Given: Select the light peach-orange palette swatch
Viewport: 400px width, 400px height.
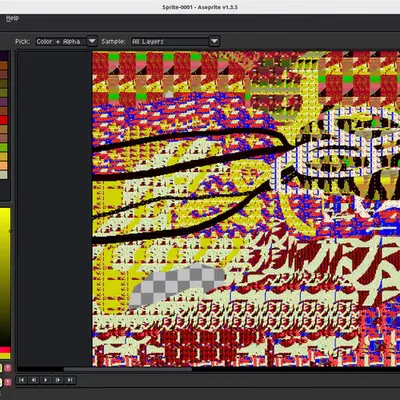Looking at the screenshot, I should coord(4,166).
